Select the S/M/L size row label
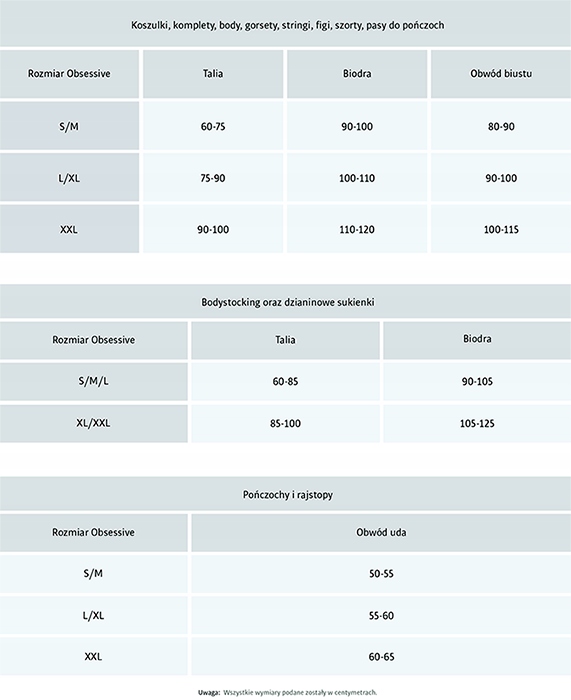This screenshot has width=571, height=700. (x=93, y=381)
